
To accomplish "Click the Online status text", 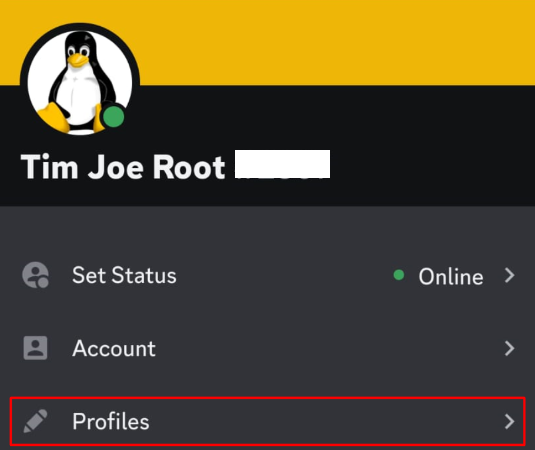I will pyautogui.click(x=451, y=276).
